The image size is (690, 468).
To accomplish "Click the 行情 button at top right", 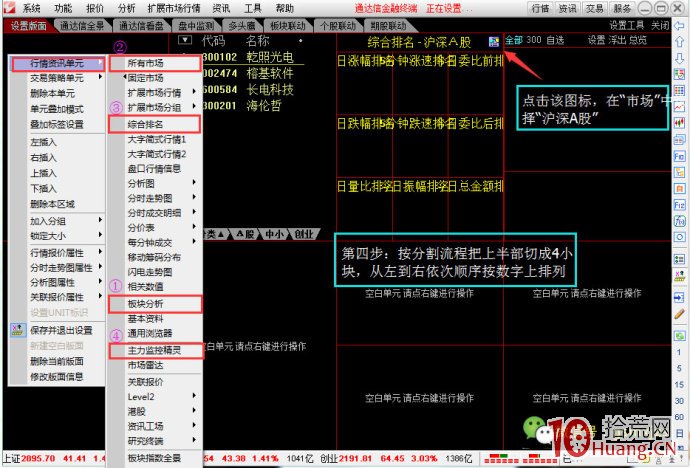I will 540,8.
